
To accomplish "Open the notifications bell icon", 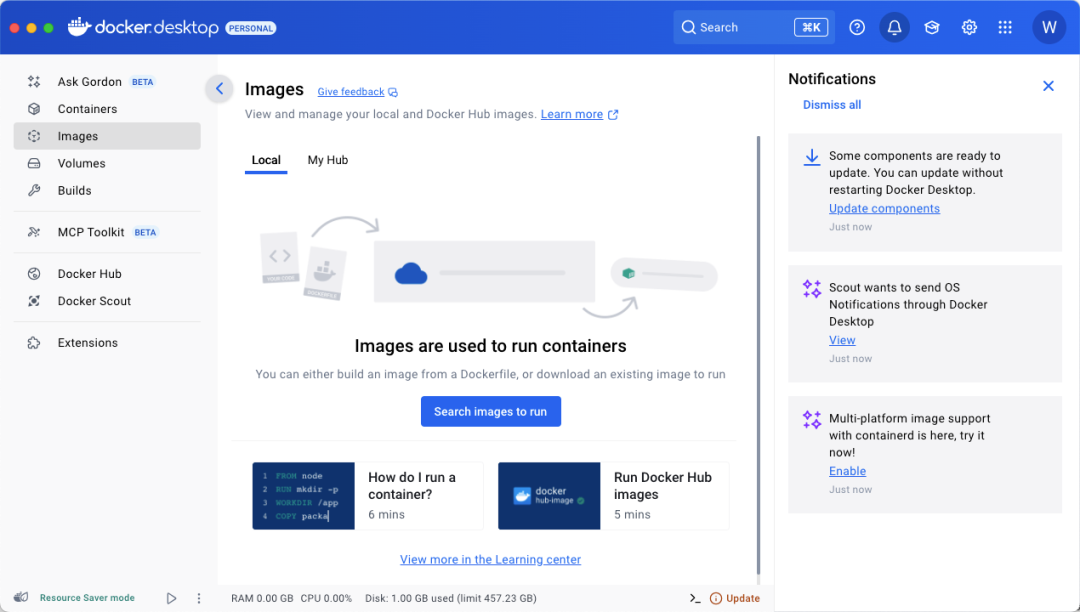I will (894, 28).
